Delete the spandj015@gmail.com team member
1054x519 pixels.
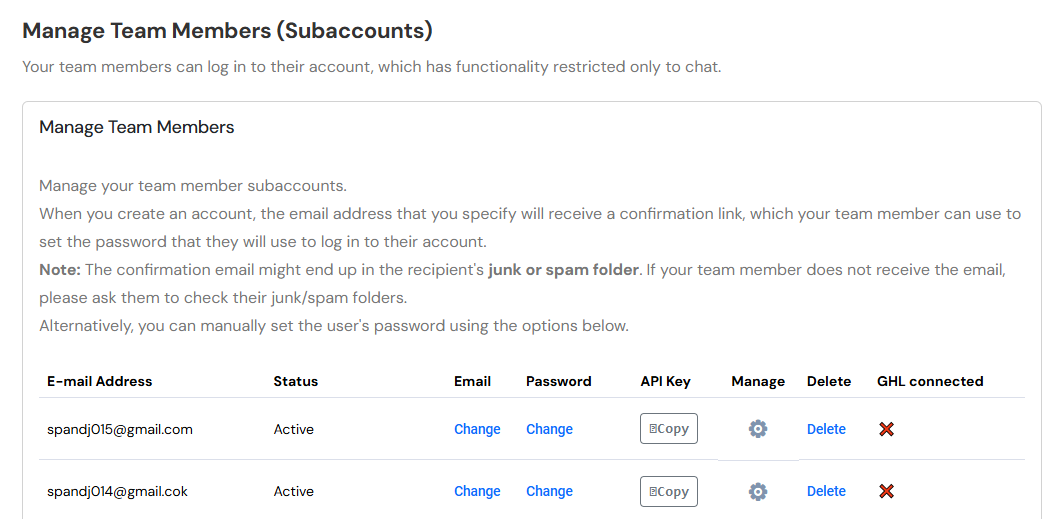click(x=826, y=429)
